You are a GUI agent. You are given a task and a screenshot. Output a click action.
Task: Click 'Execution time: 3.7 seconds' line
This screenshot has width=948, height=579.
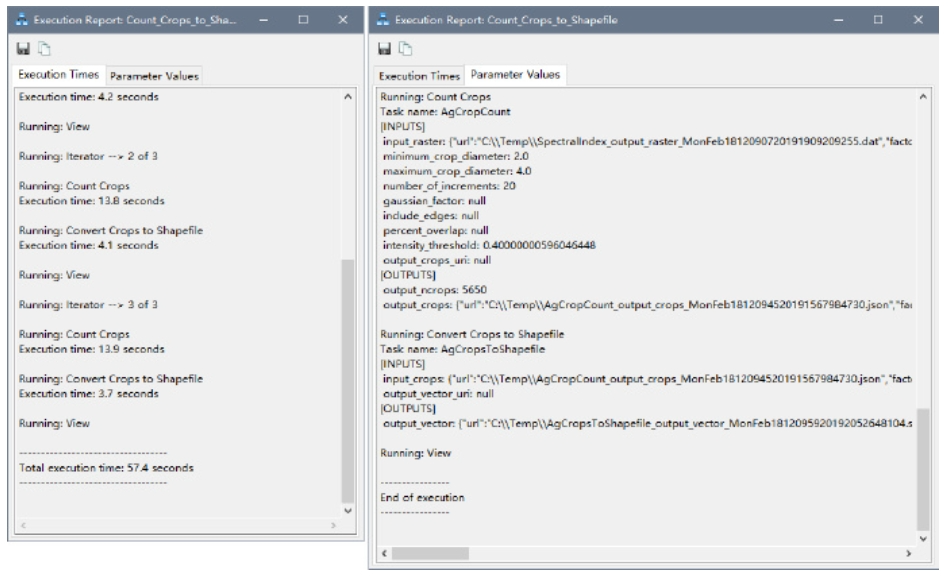pos(88,394)
